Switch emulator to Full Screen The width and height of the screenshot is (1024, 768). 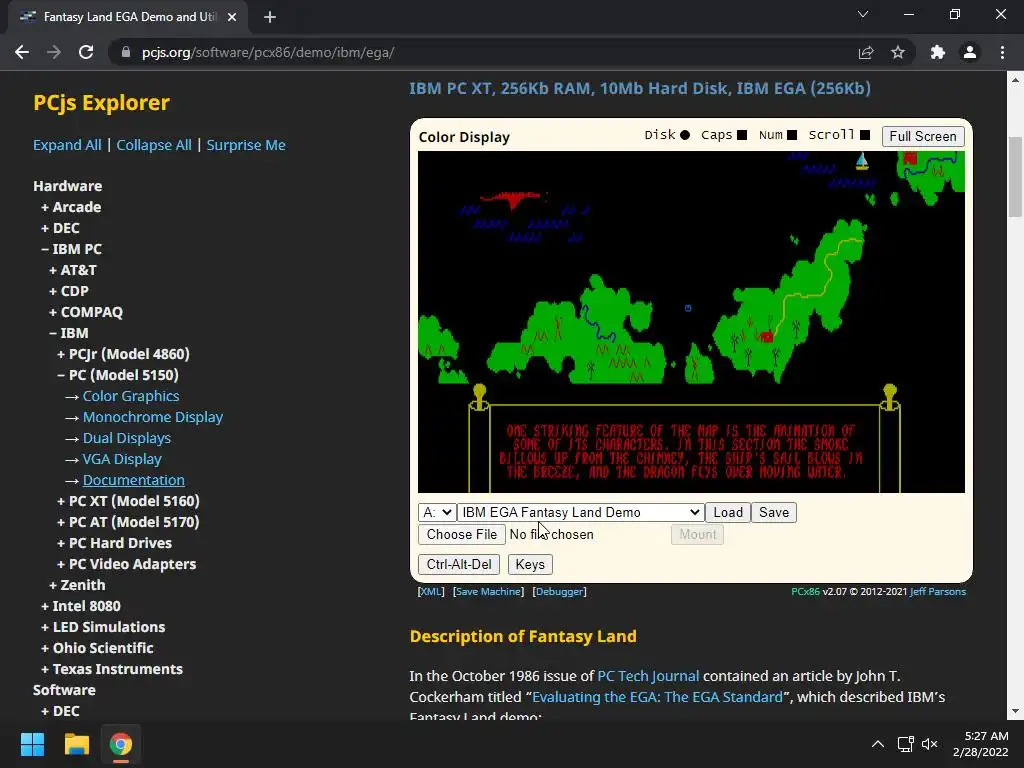point(923,136)
